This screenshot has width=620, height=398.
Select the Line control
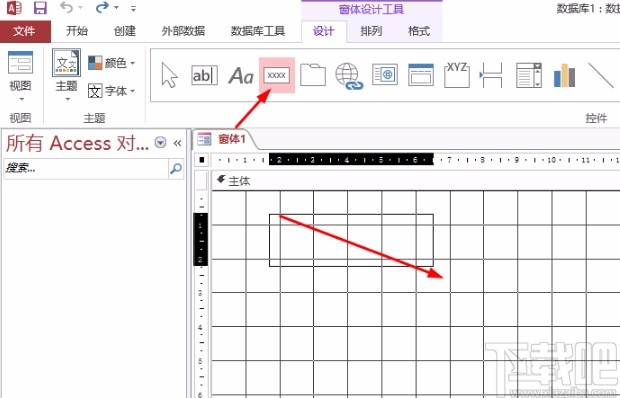coord(601,75)
